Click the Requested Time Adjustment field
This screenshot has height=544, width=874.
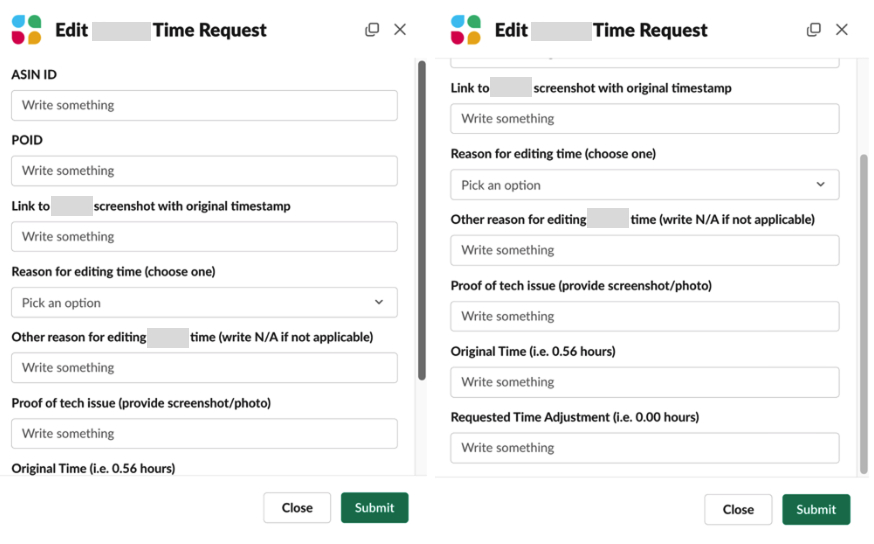coord(644,448)
